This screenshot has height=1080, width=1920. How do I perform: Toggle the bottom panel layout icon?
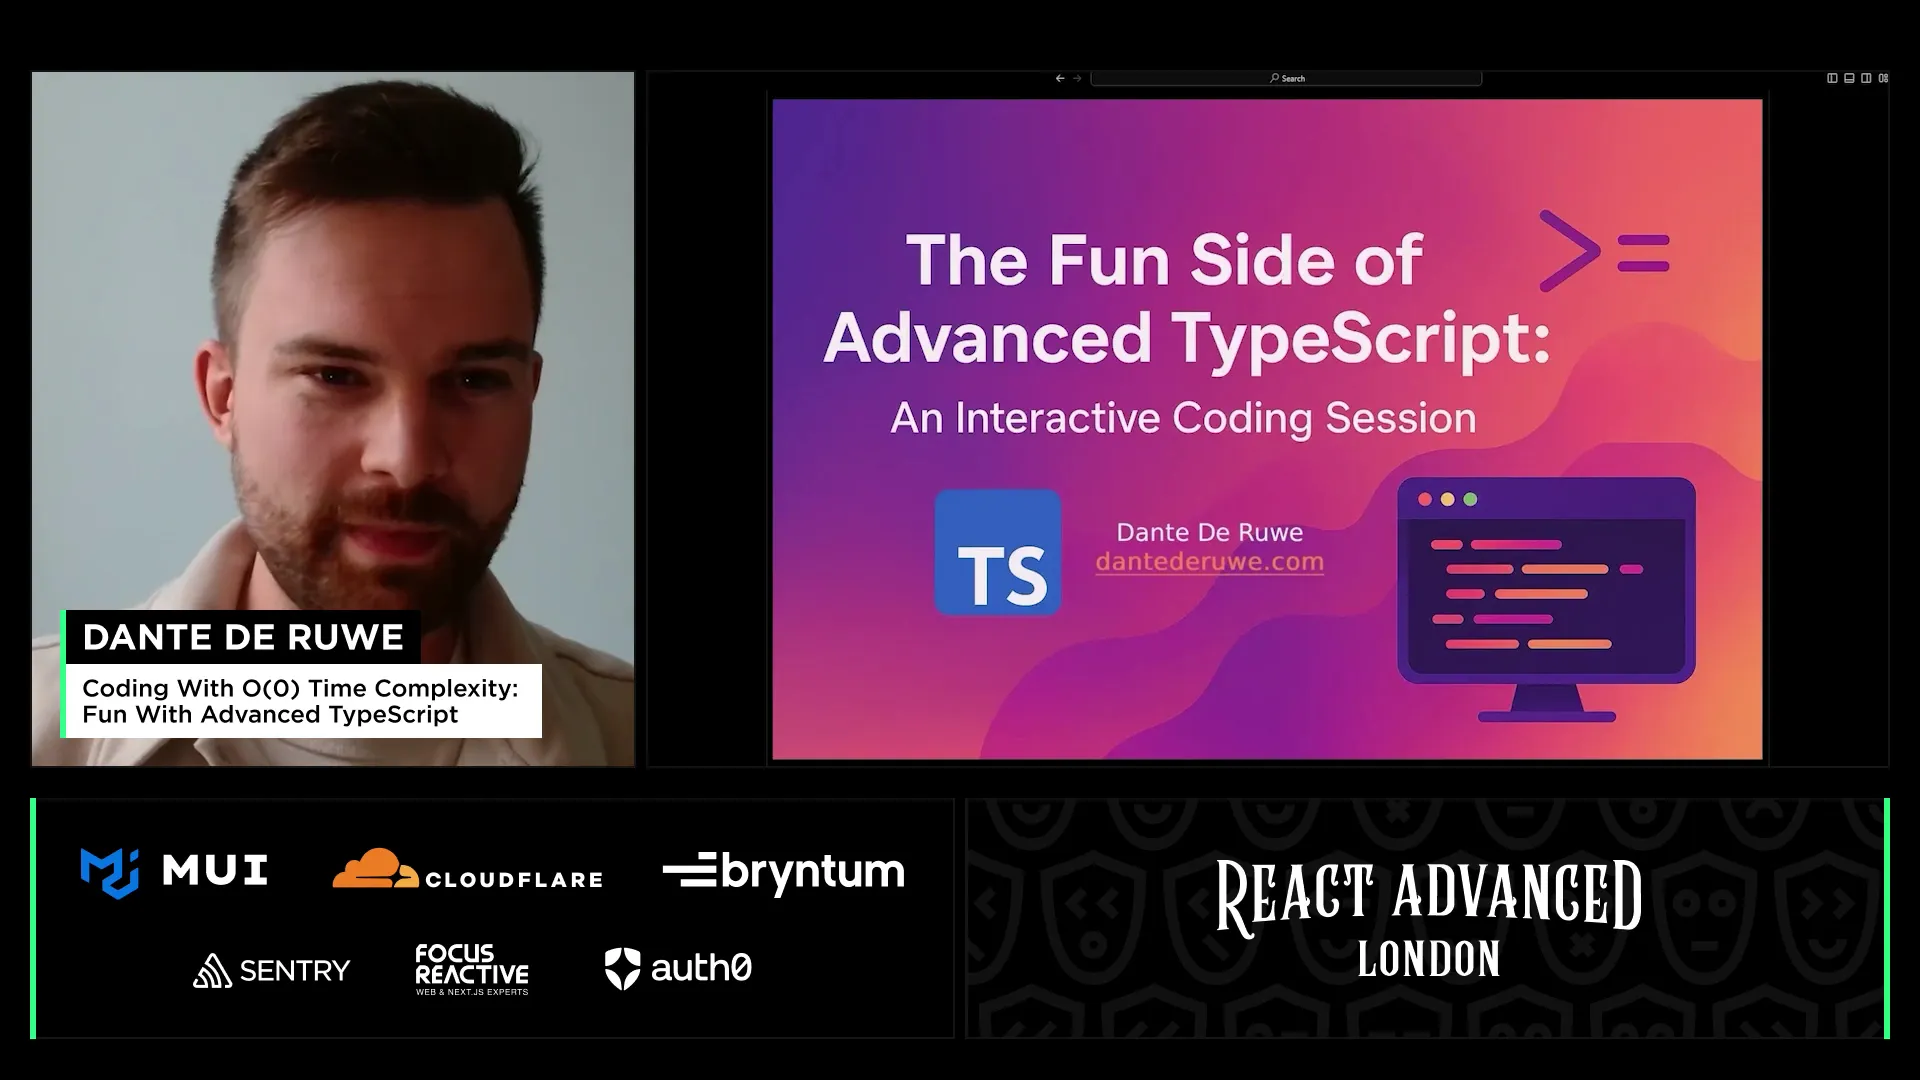coord(1849,78)
